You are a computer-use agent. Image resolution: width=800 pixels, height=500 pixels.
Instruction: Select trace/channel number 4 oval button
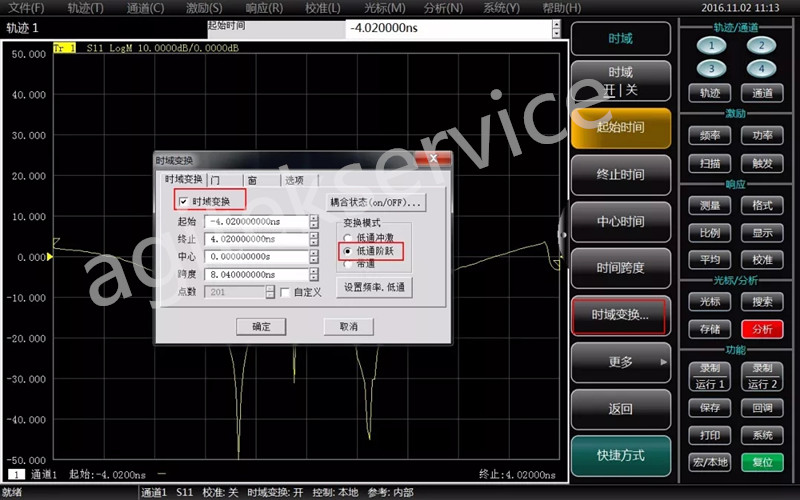tap(761, 69)
